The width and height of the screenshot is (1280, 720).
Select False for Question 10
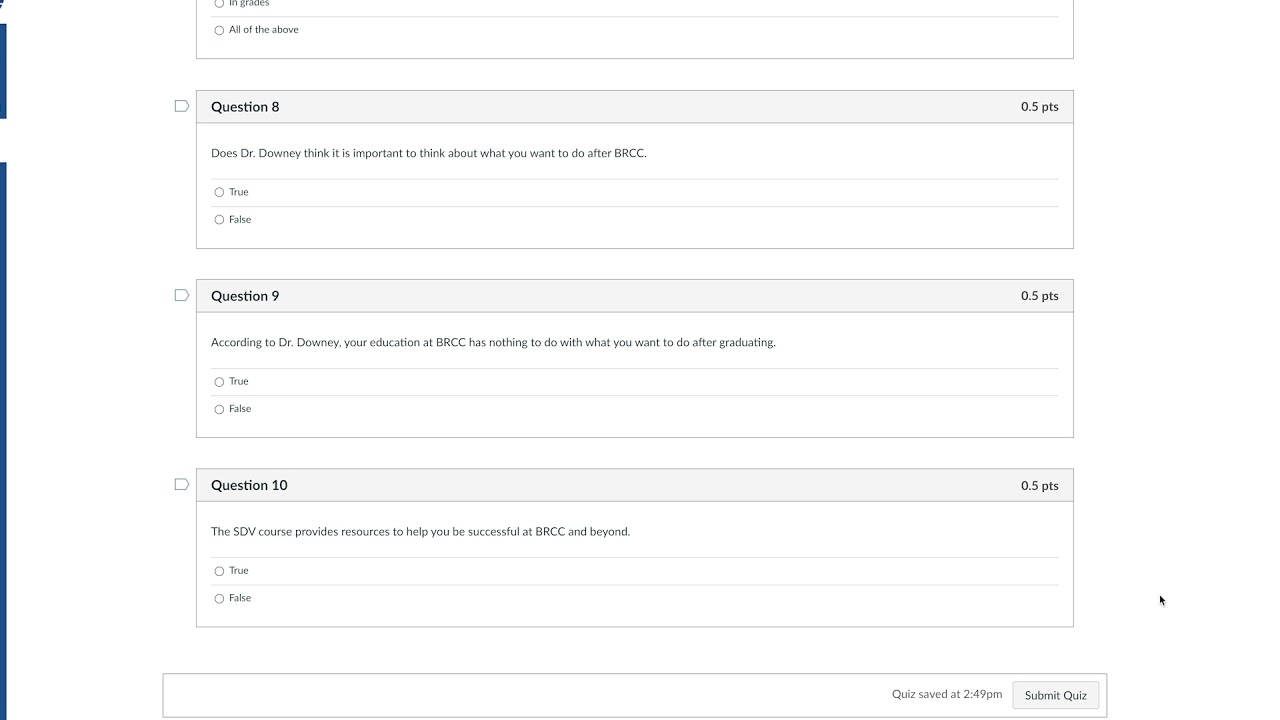[x=219, y=599]
